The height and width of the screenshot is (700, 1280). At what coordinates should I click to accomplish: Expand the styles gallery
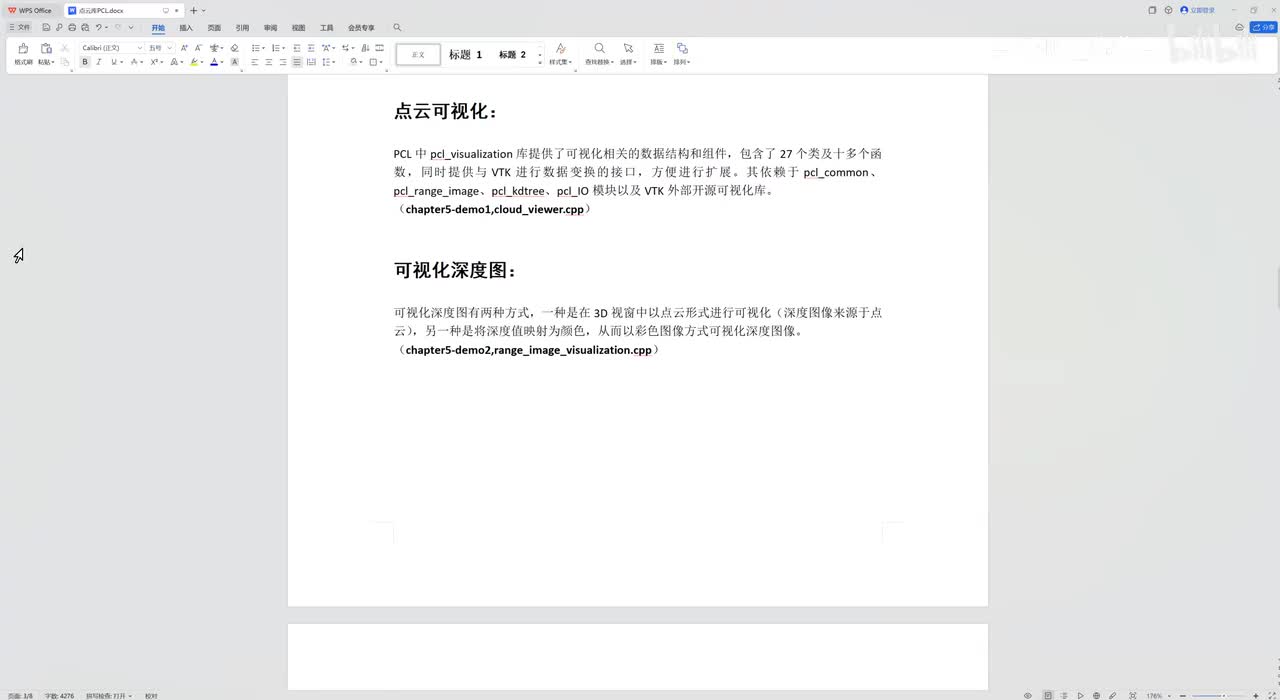[x=540, y=62]
